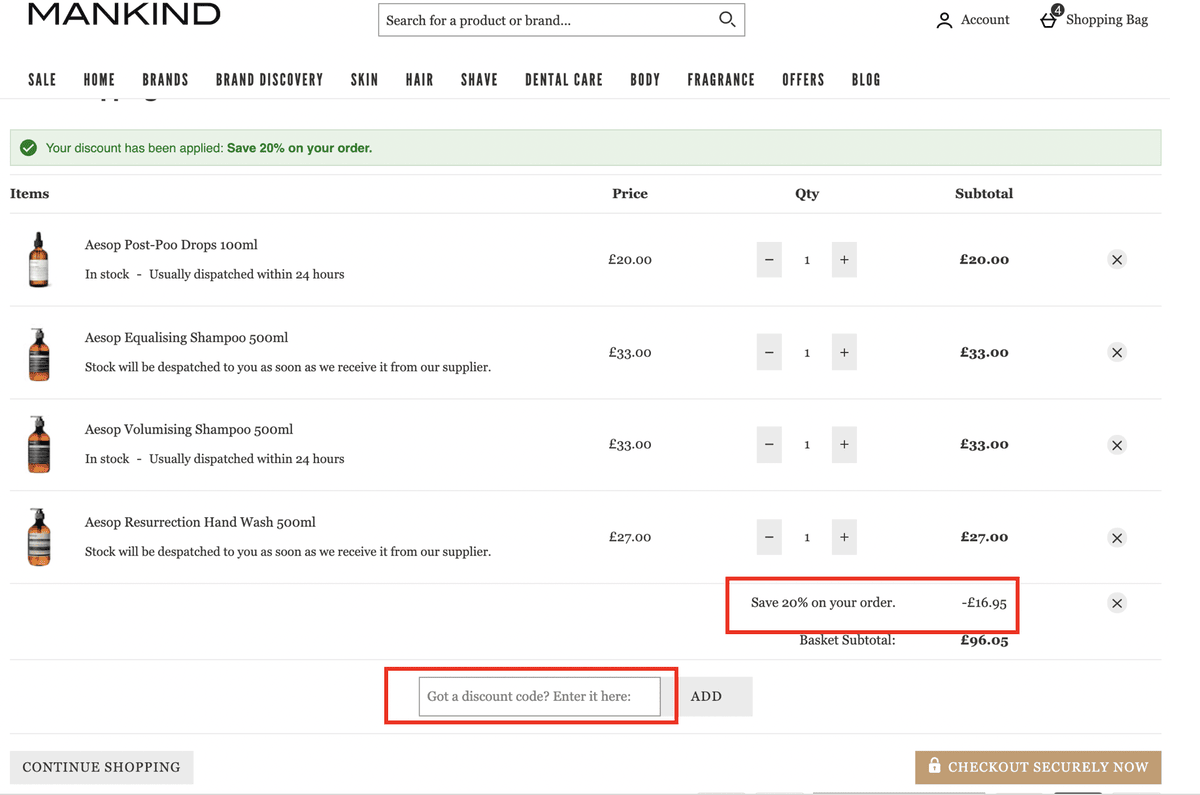The width and height of the screenshot is (1200, 795).
Task: Remove the 20% discount from the order
Action: pyautogui.click(x=1117, y=603)
